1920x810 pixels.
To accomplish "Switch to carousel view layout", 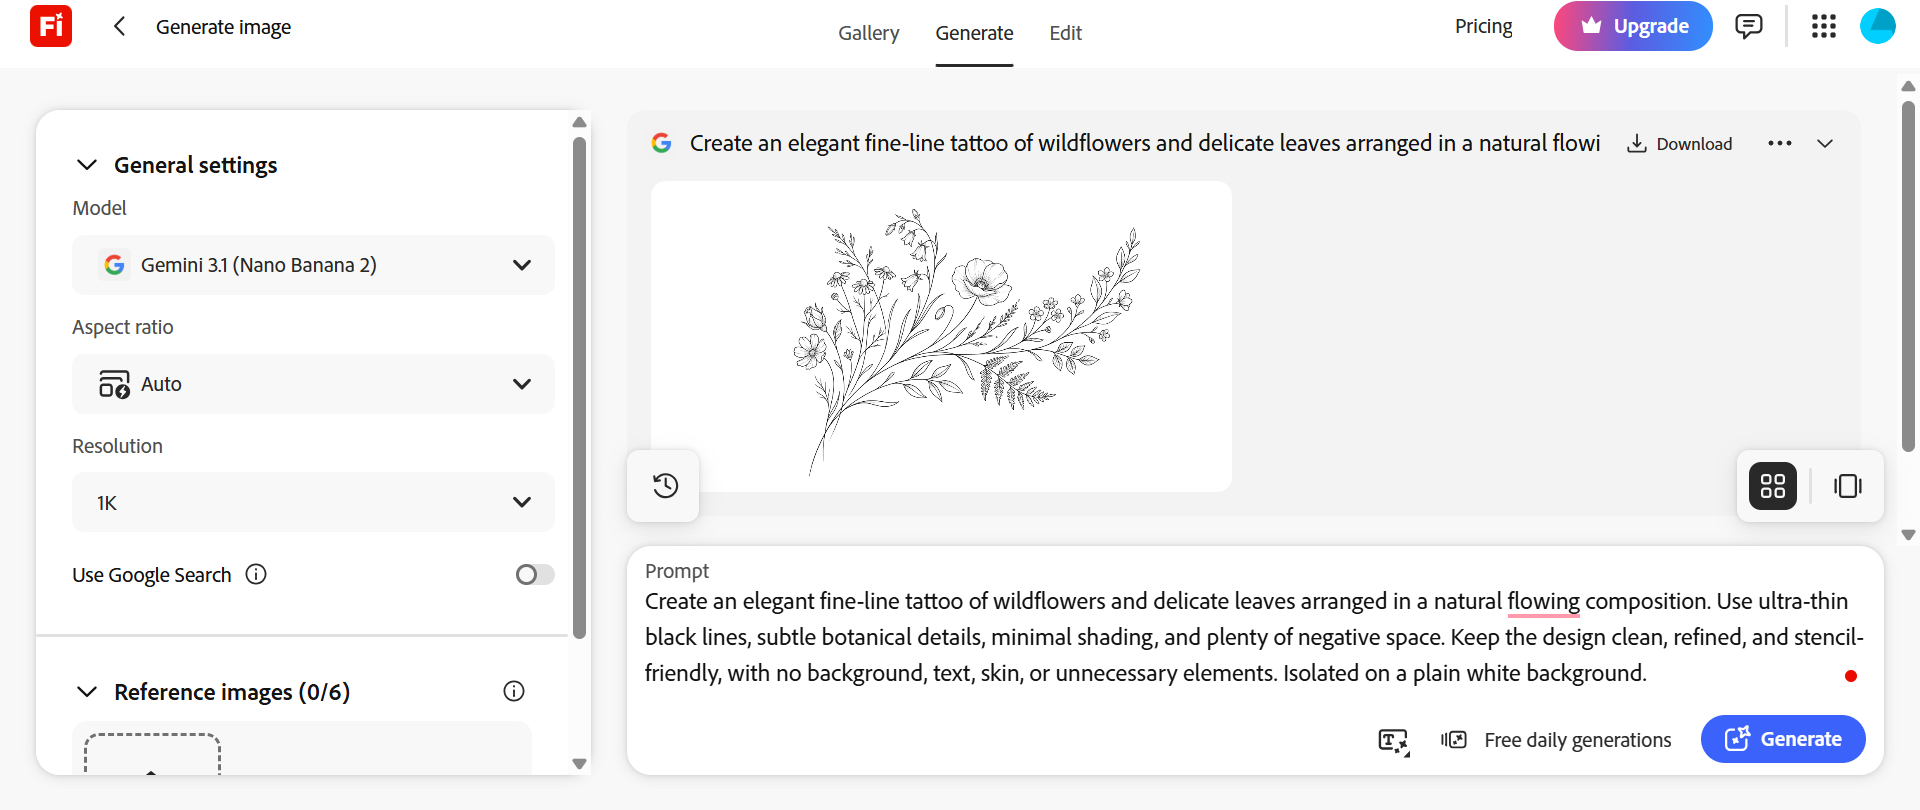I will [1847, 486].
